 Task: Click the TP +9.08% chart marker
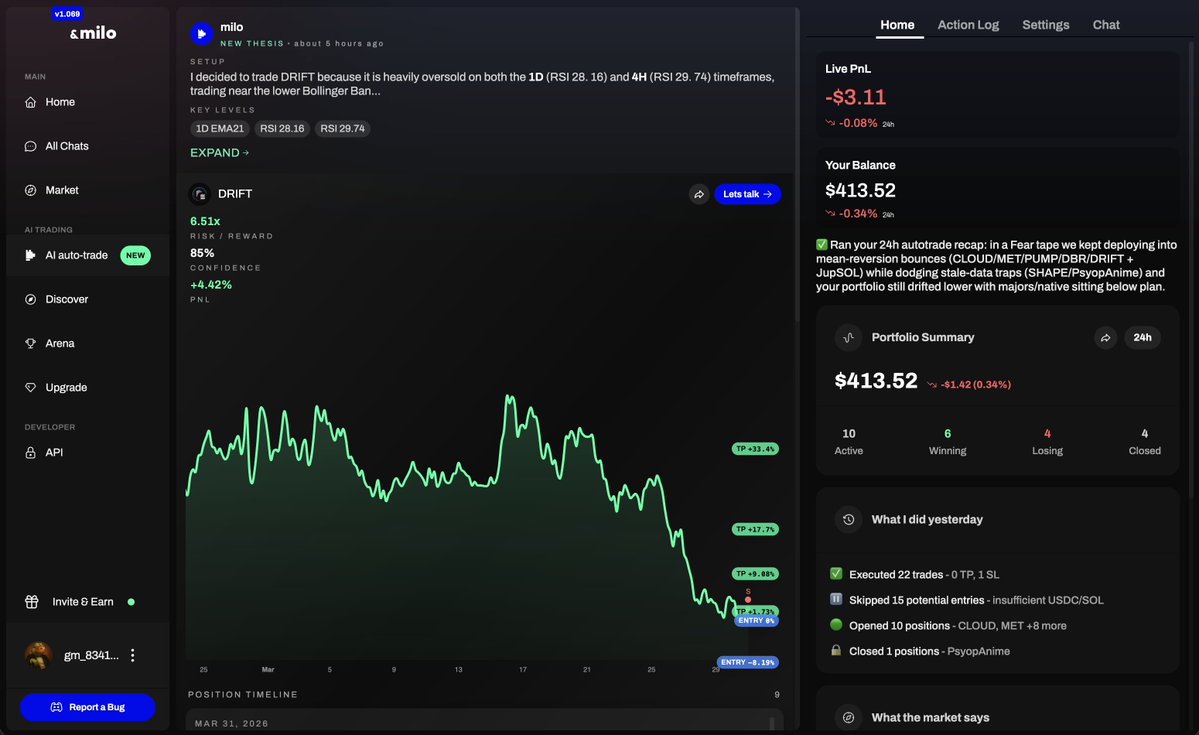tap(755, 574)
